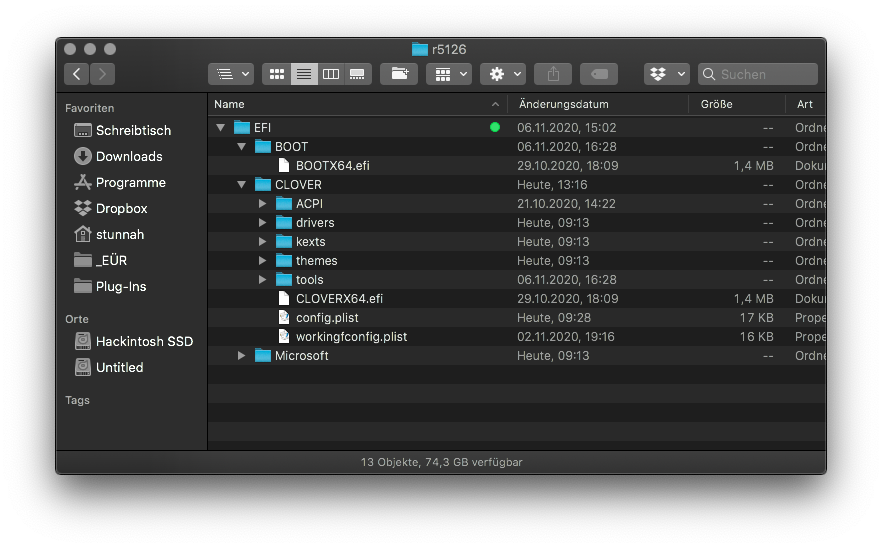Viewport: 882px width, 548px height.
Task: Select the Untitled volume
Action: click(109, 367)
